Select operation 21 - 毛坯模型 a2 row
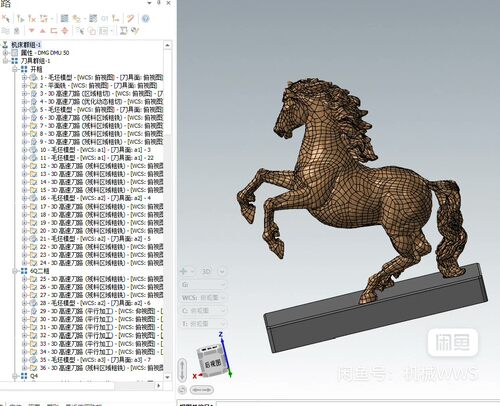The image size is (500, 406). click(95, 239)
